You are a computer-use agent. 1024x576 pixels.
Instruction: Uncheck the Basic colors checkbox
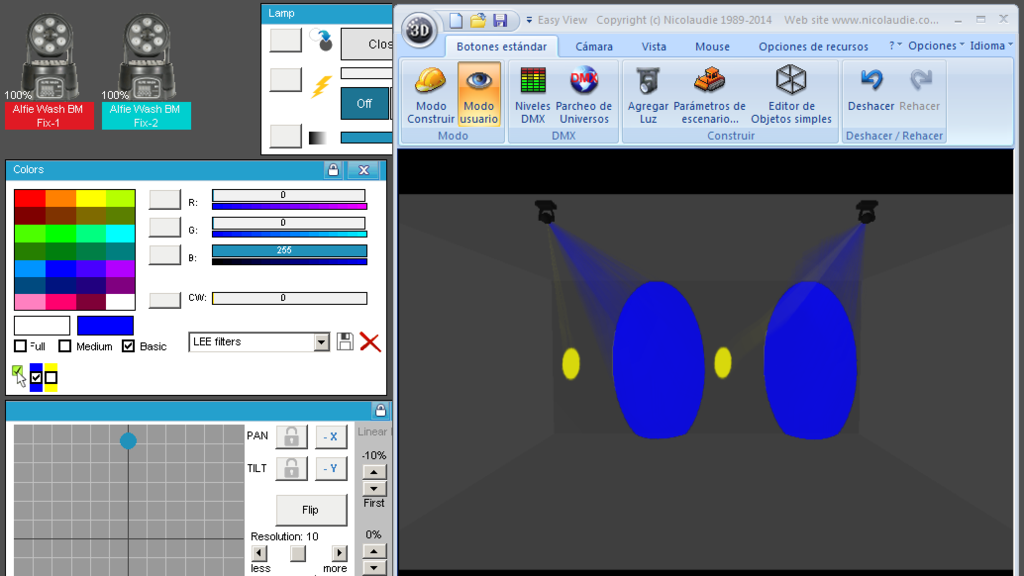pyautogui.click(x=128, y=345)
